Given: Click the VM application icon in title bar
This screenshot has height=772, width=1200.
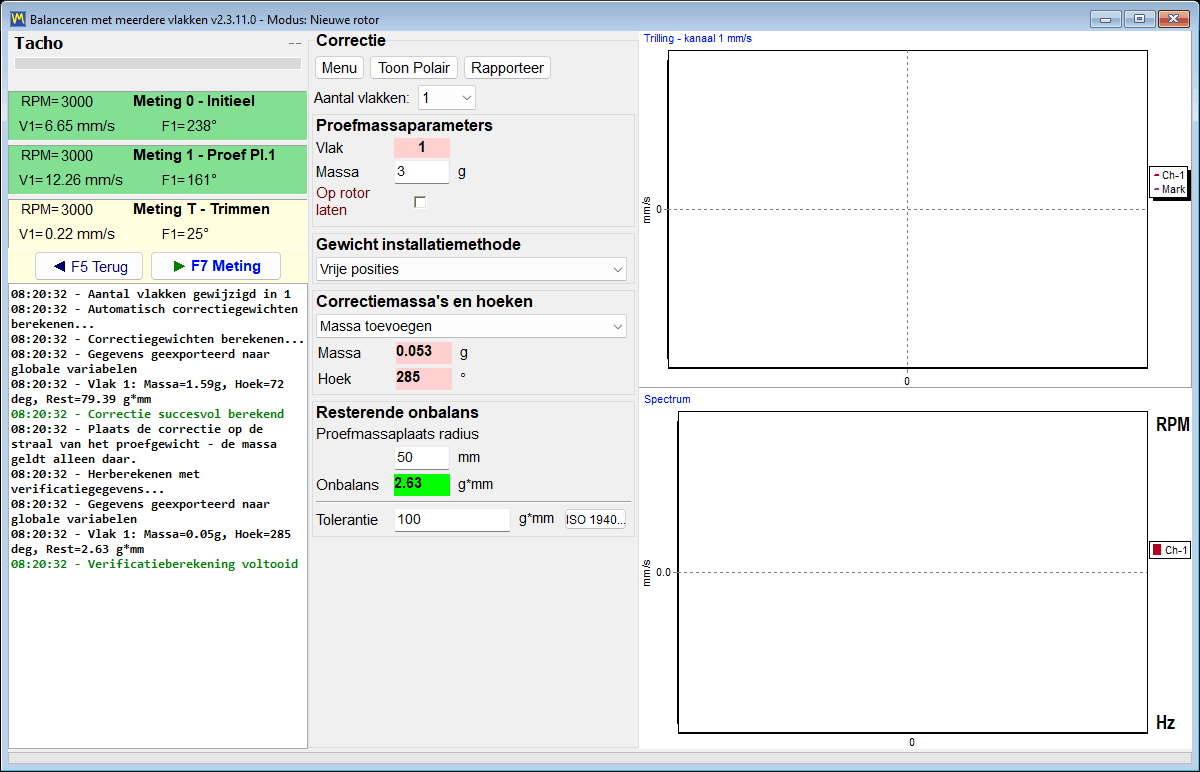Looking at the screenshot, I should pos(18,19).
